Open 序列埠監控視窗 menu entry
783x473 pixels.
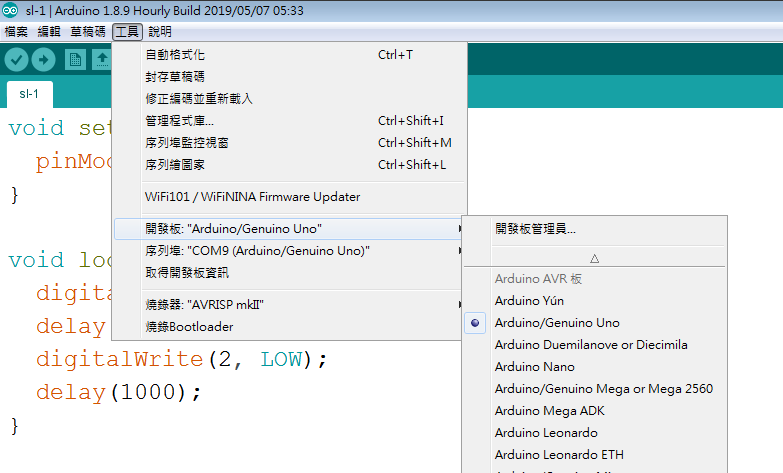tap(187, 143)
